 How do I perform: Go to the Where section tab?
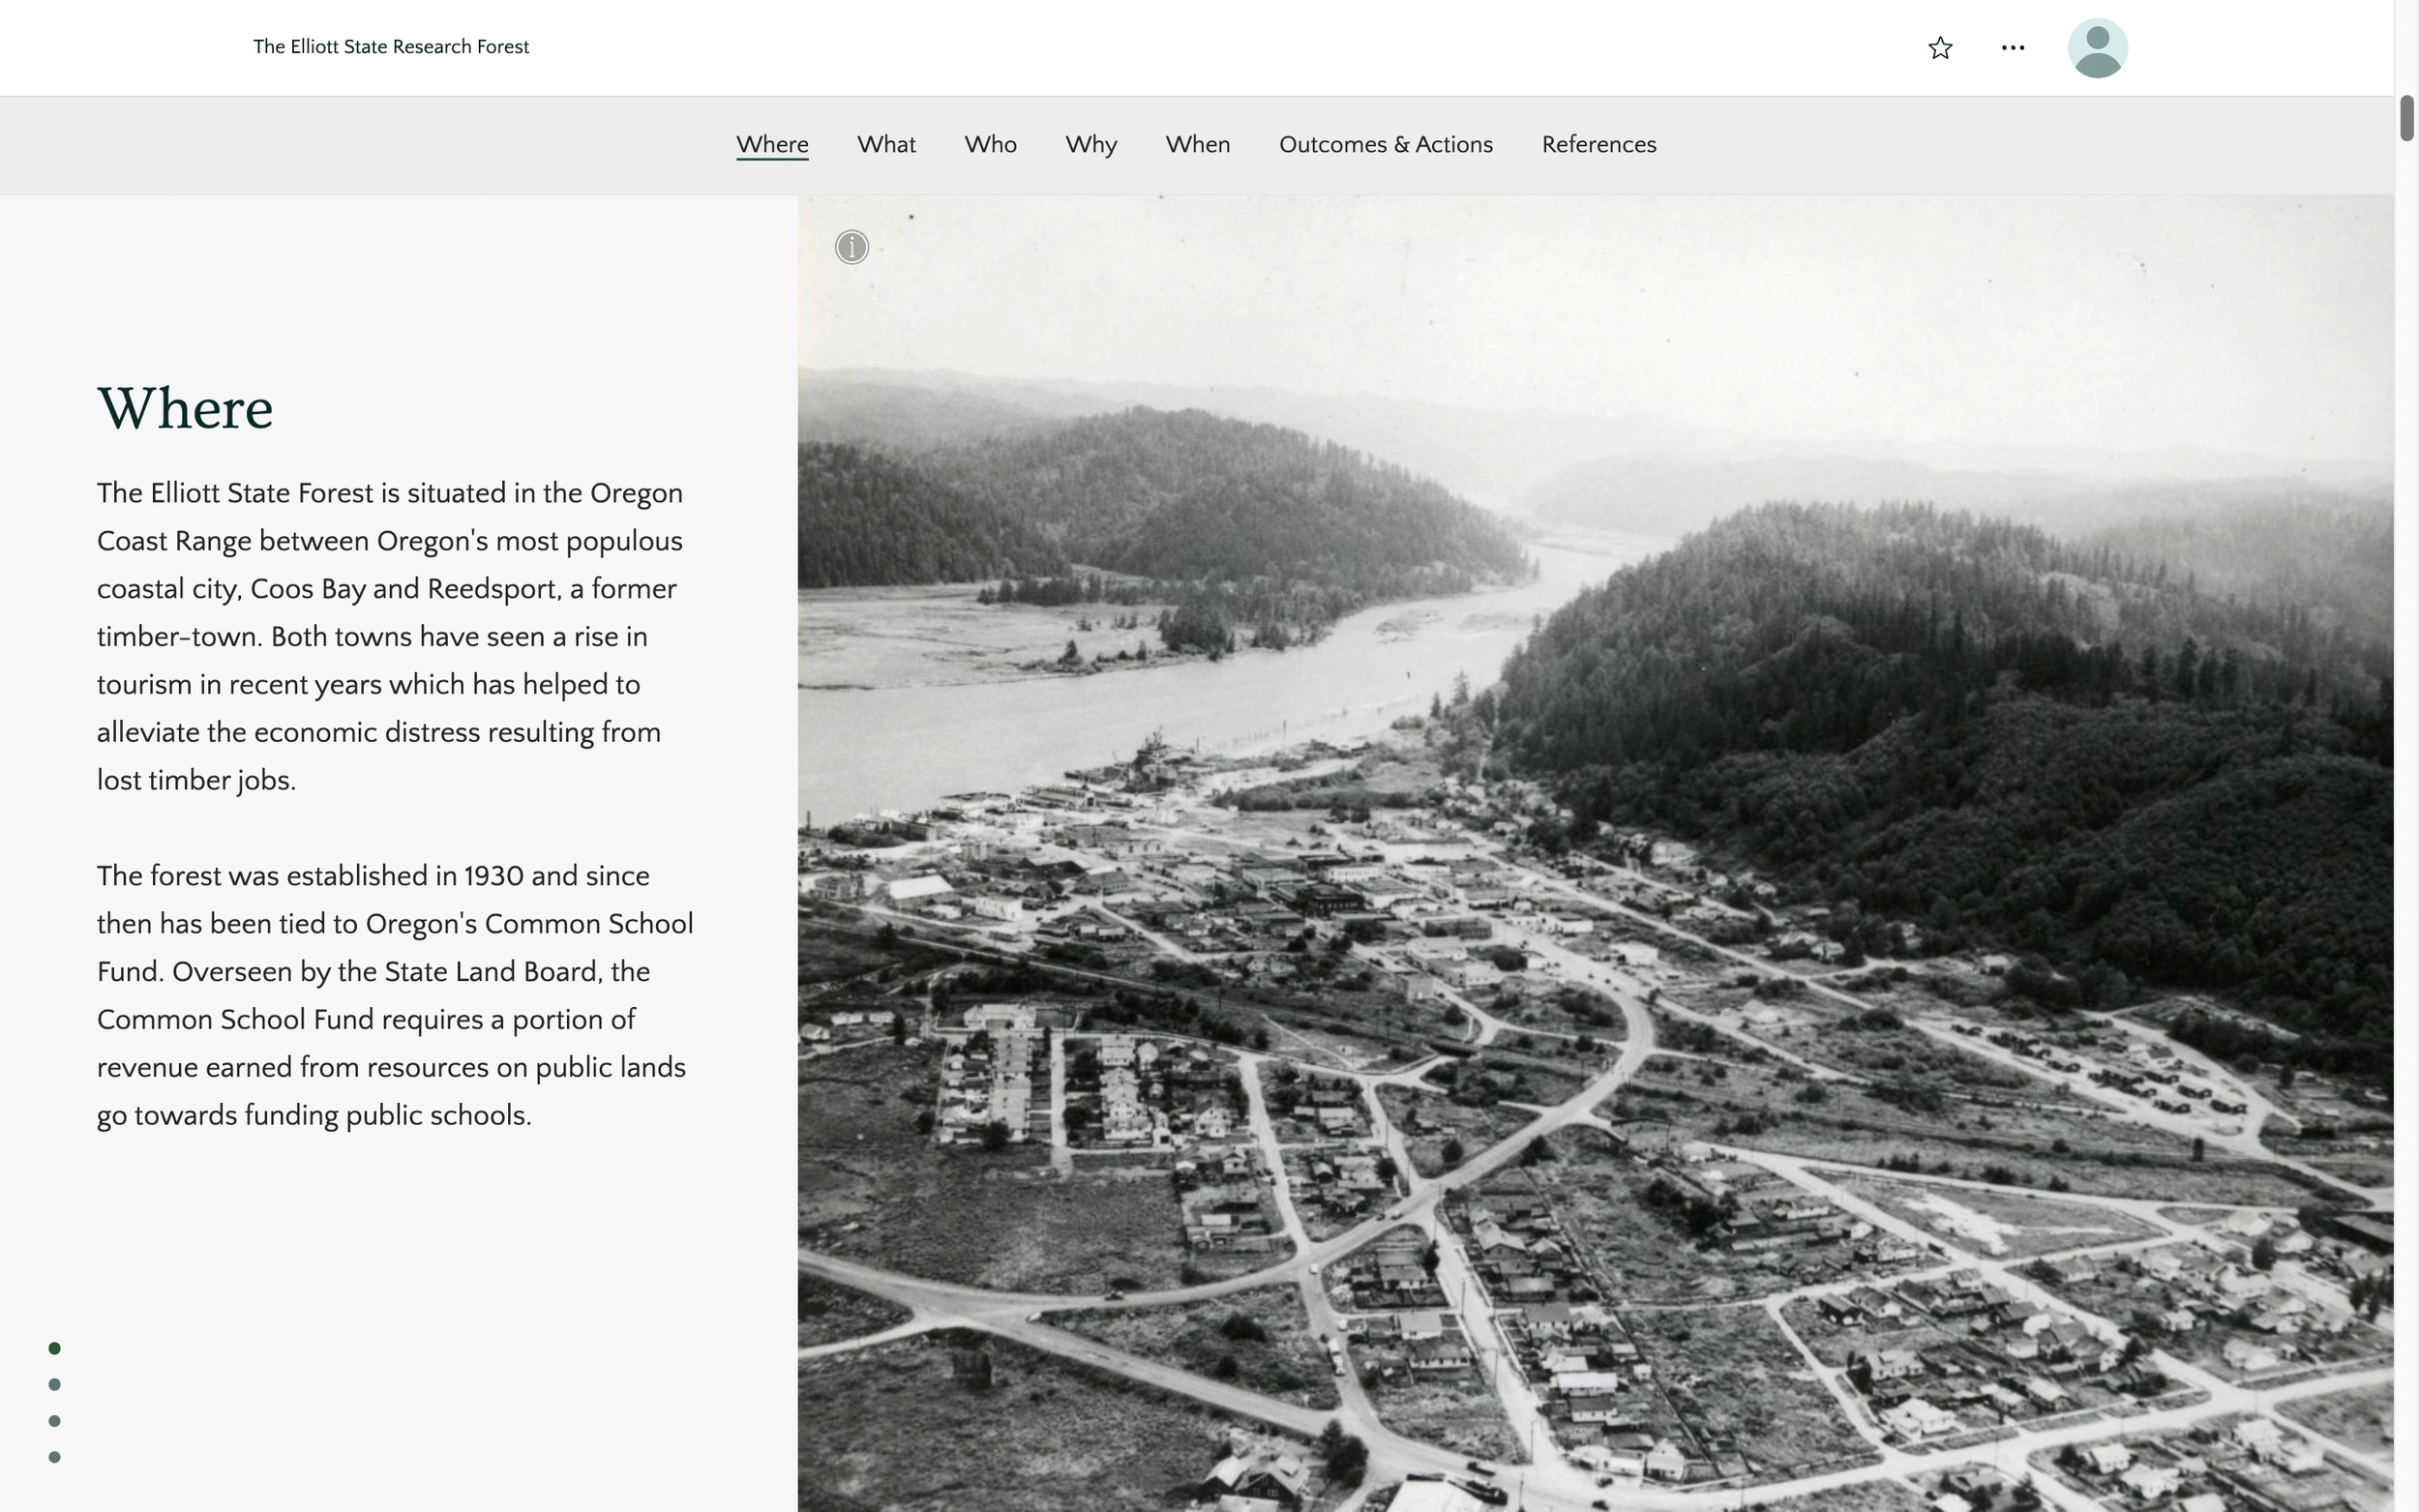772,145
